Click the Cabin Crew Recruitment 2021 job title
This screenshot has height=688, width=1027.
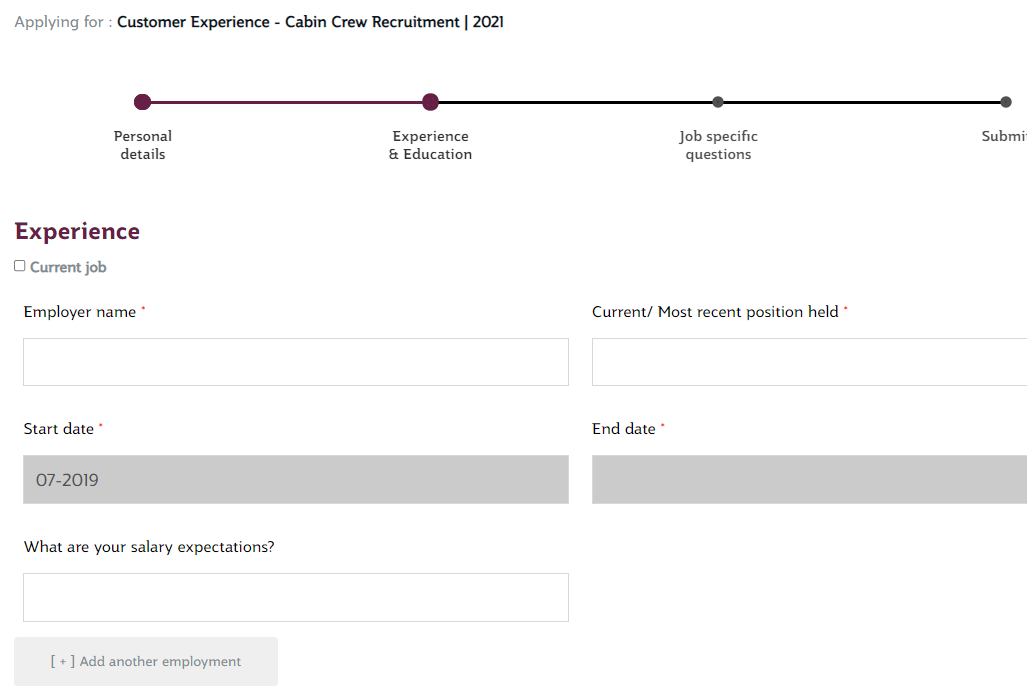click(x=310, y=22)
